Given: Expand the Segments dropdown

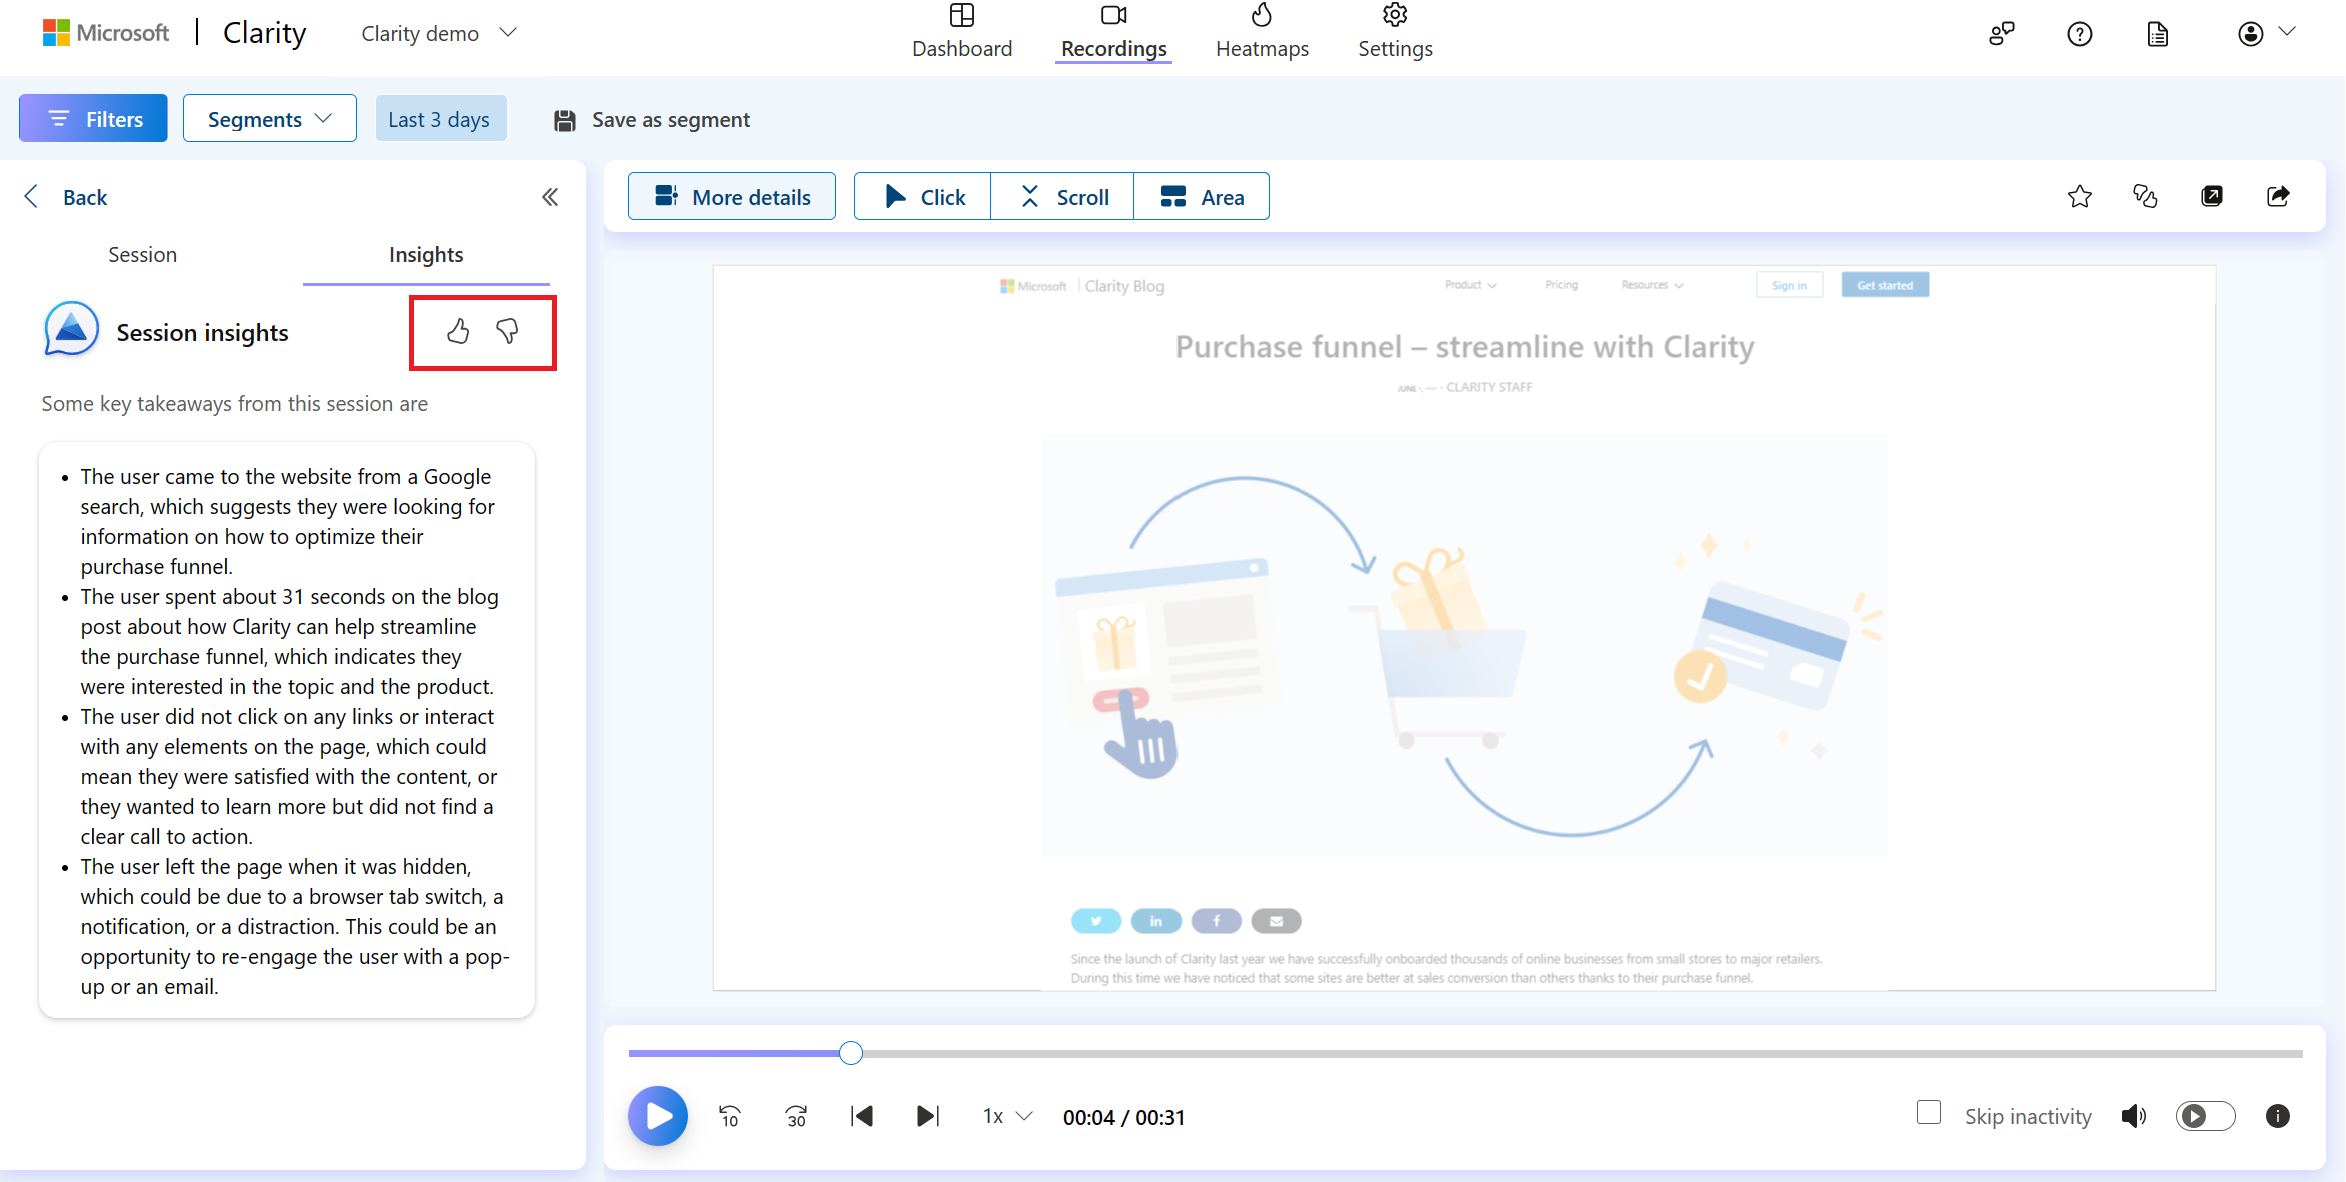Looking at the screenshot, I should pos(269,119).
